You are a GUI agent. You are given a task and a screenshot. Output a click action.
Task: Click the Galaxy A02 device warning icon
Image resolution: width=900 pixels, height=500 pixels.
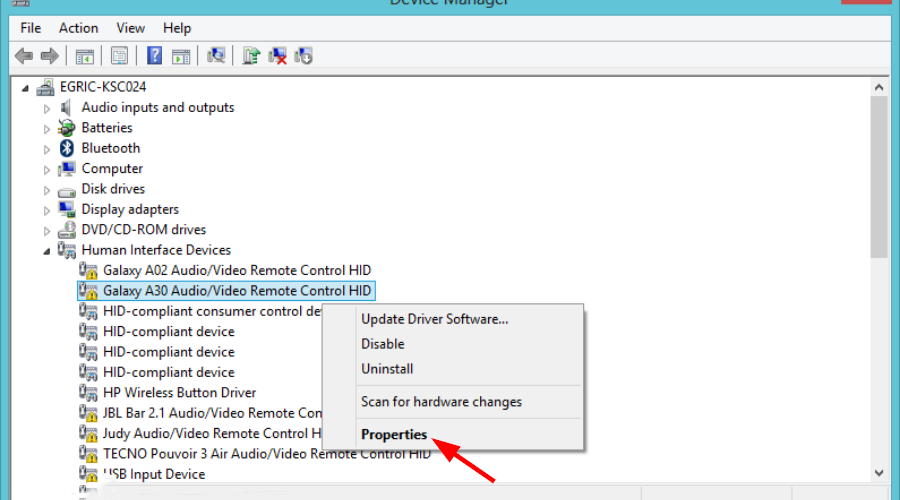tap(88, 270)
